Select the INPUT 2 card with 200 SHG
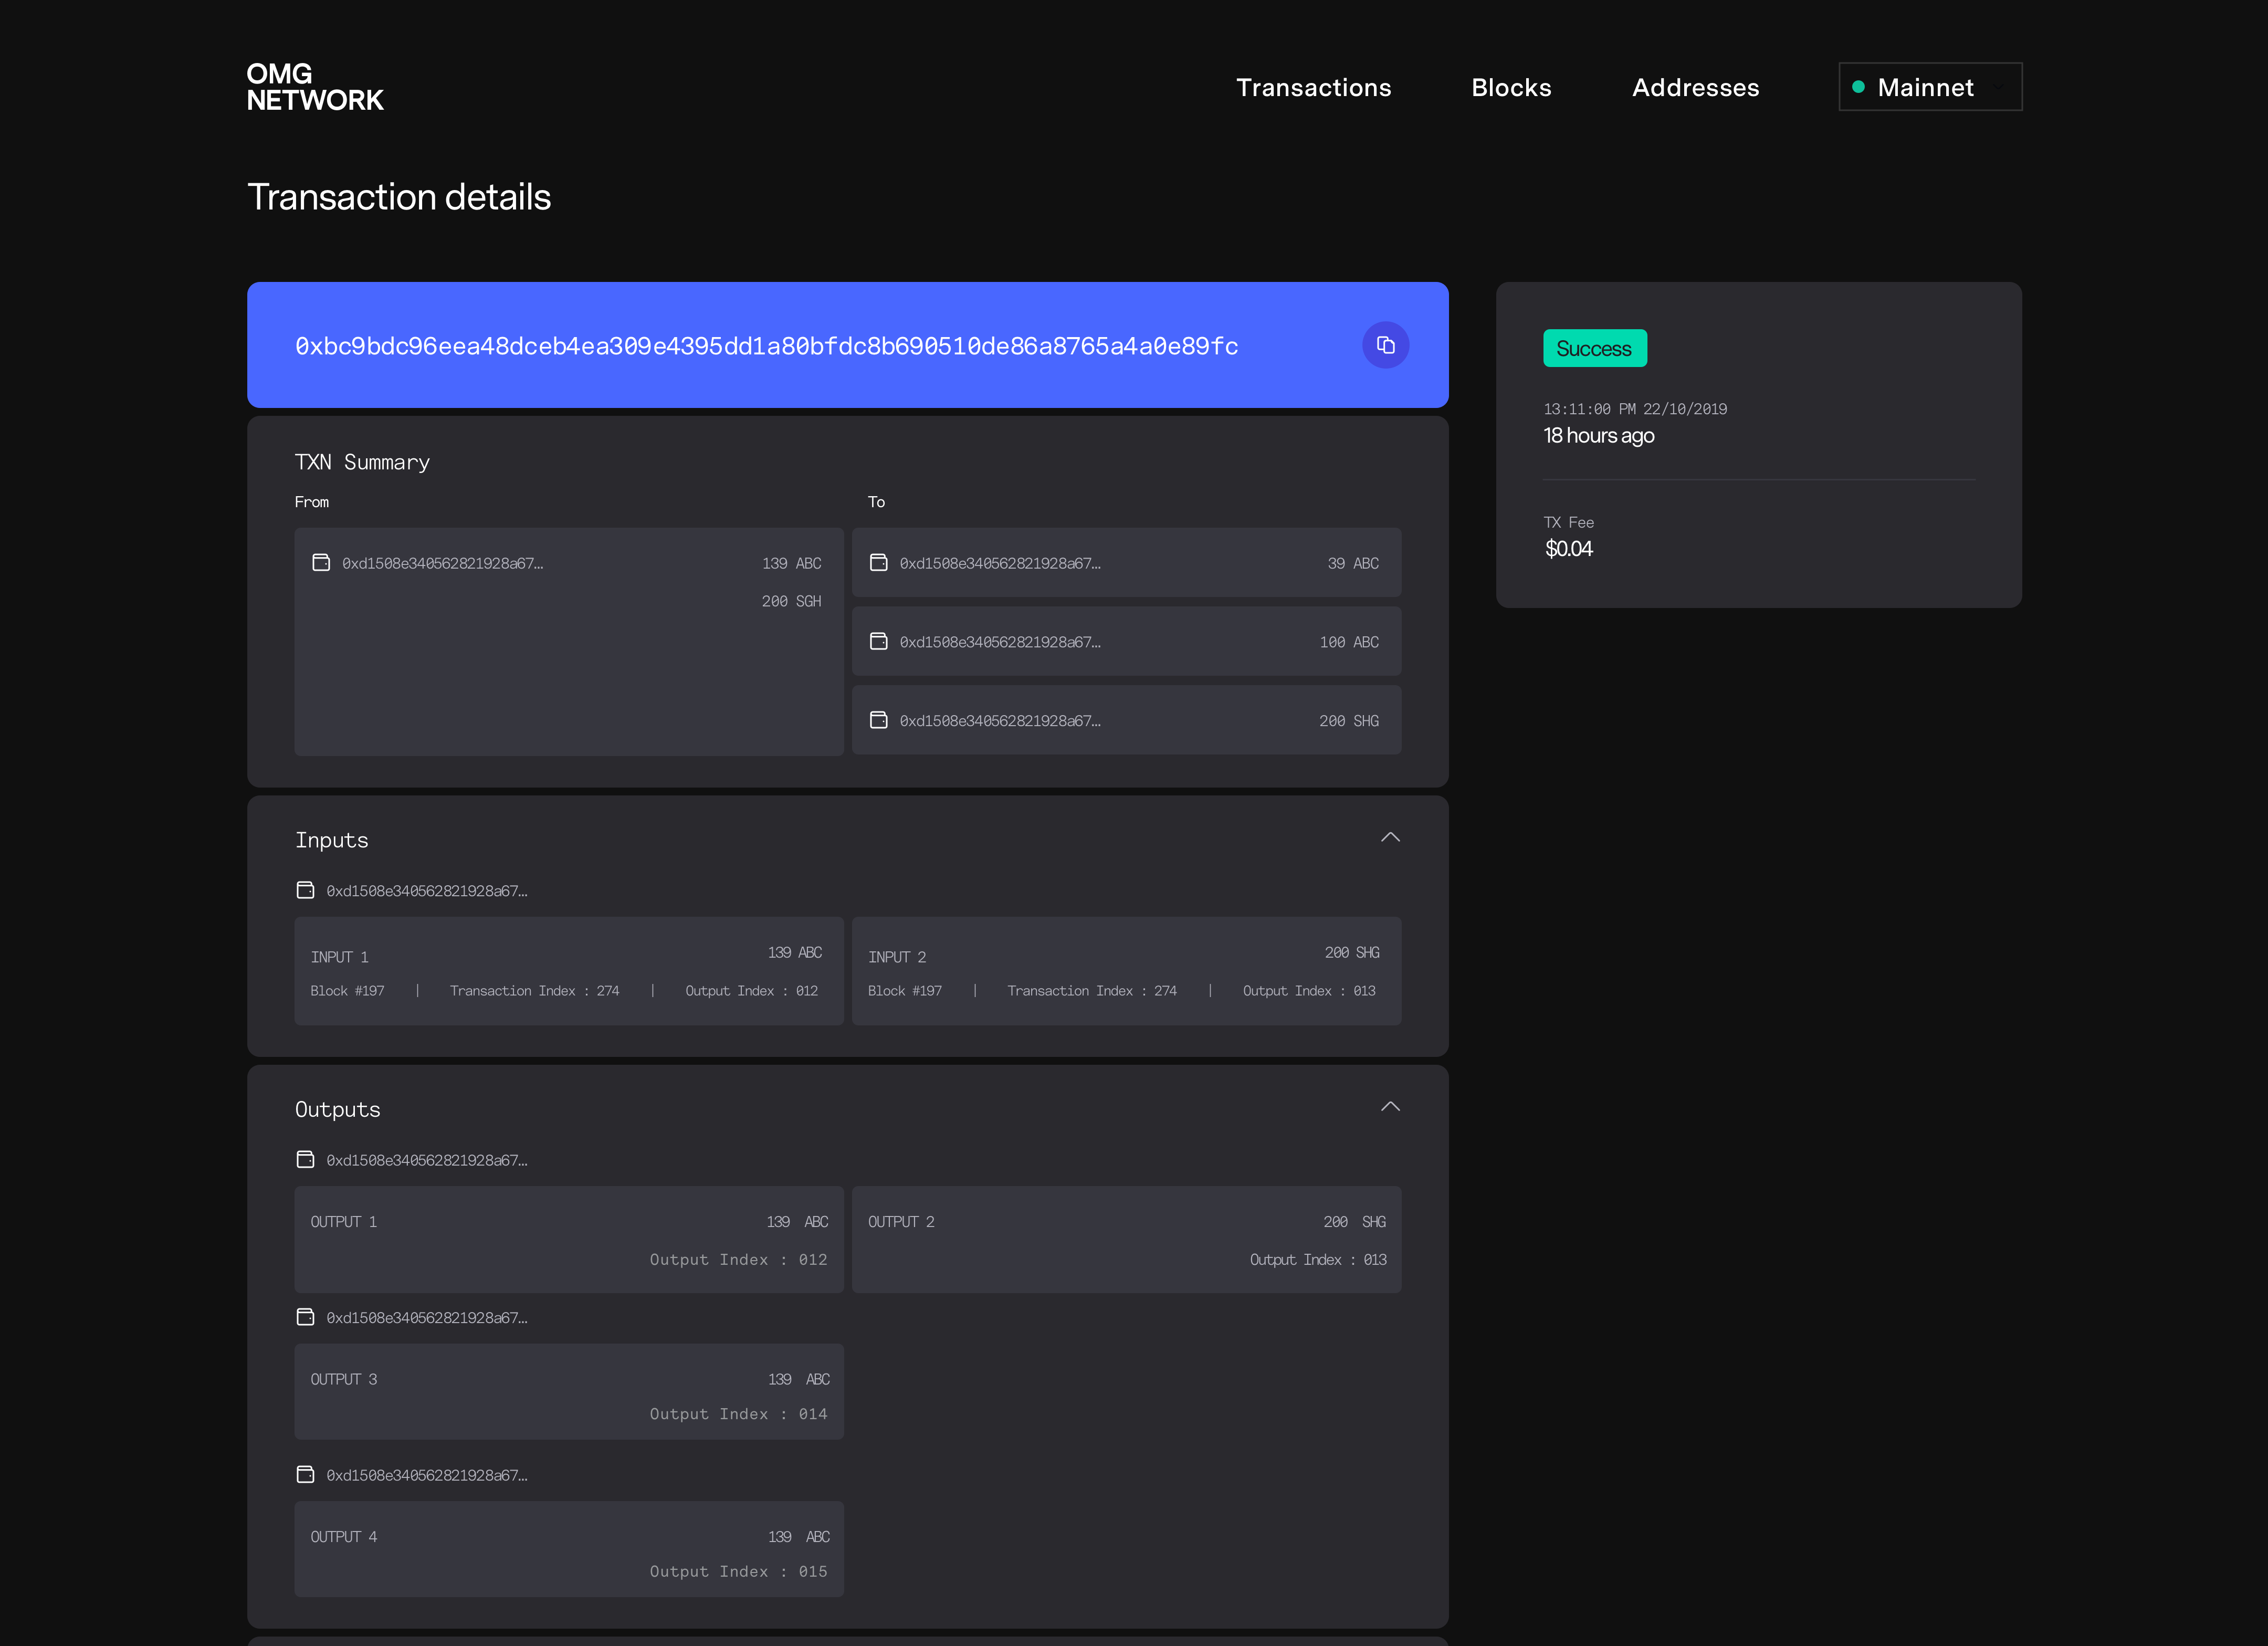The height and width of the screenshot is (1646, 2268). click(1125, 970)
